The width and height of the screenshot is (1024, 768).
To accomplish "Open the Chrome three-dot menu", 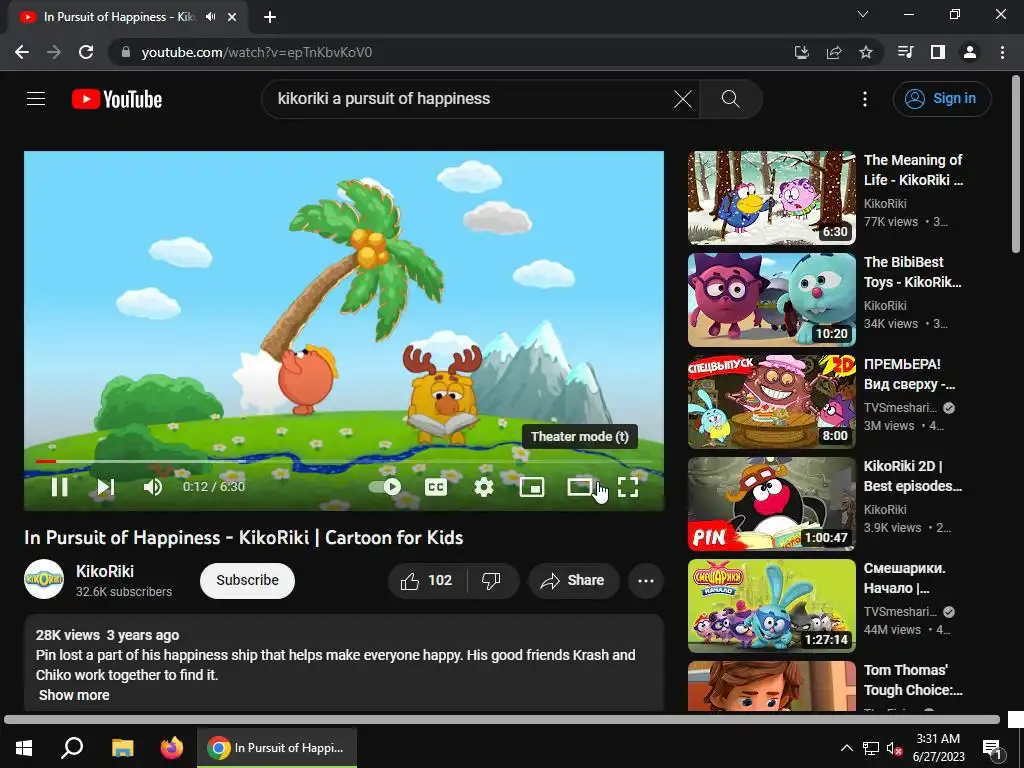I will tap(1002, 52).
